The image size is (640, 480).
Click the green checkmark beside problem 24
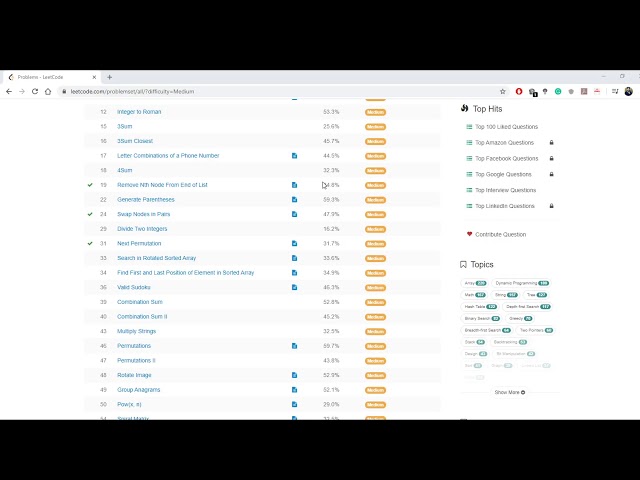[90, 214]
